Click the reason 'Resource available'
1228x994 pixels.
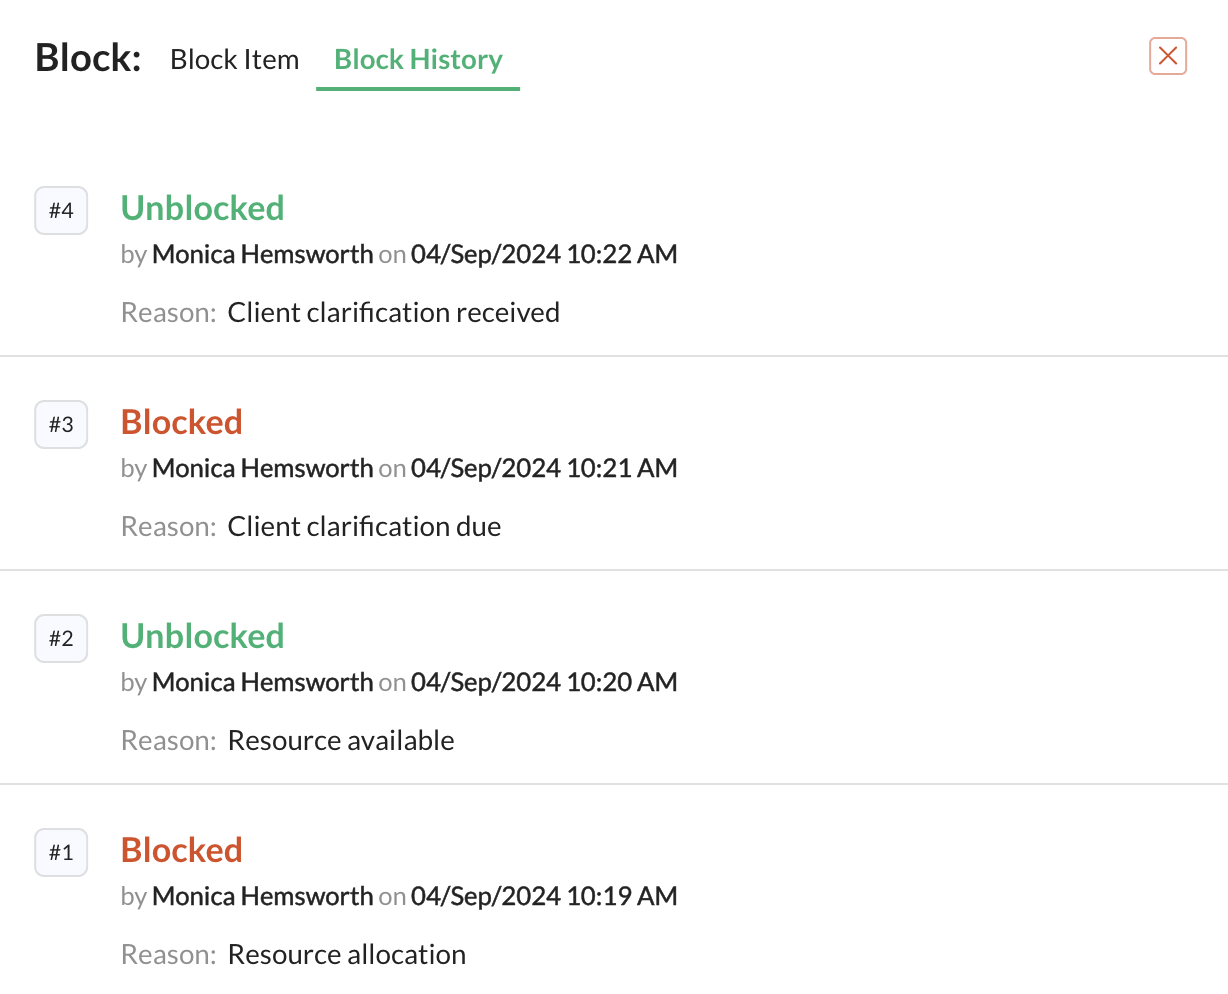click(341, 741)
